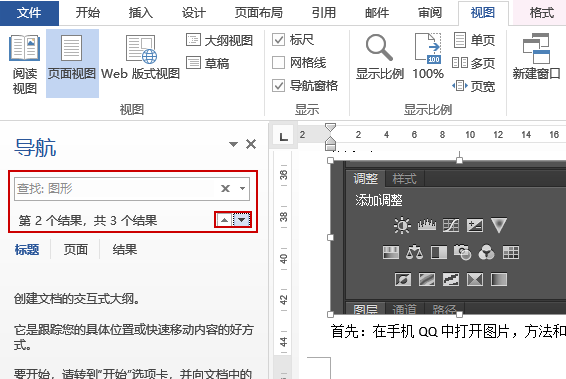Switch to Outline view (大纲视图)
This screenshot has width=566, height=379.
click(x=219, y=40)
